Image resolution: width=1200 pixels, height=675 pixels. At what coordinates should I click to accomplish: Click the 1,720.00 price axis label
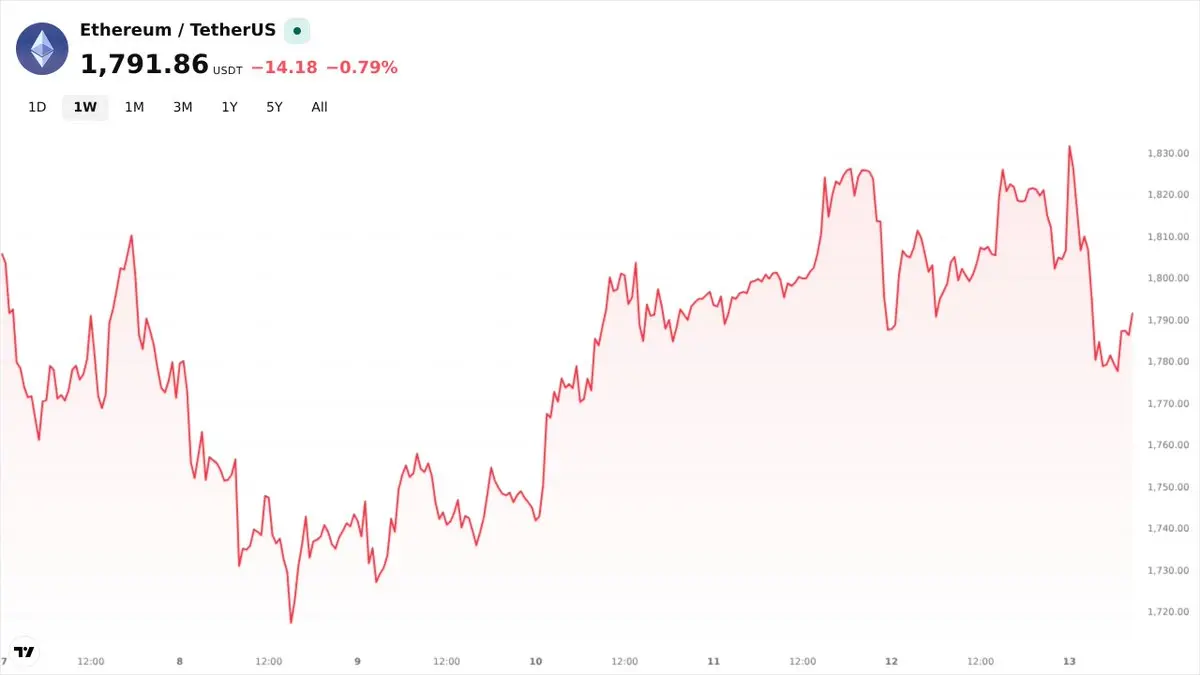(1168, 611)
